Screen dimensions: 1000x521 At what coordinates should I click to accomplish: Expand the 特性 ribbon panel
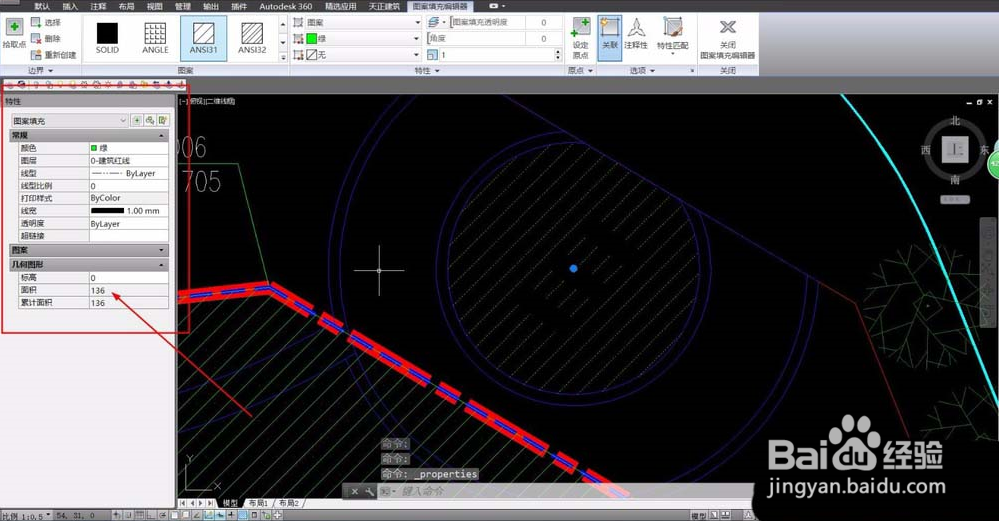click(x=427, y=70)
